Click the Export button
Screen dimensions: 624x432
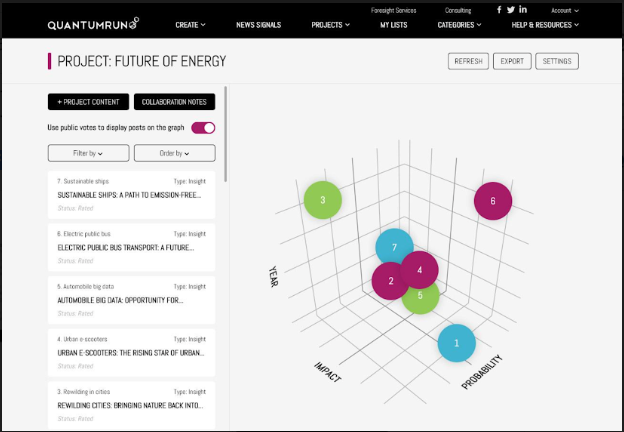512,61
